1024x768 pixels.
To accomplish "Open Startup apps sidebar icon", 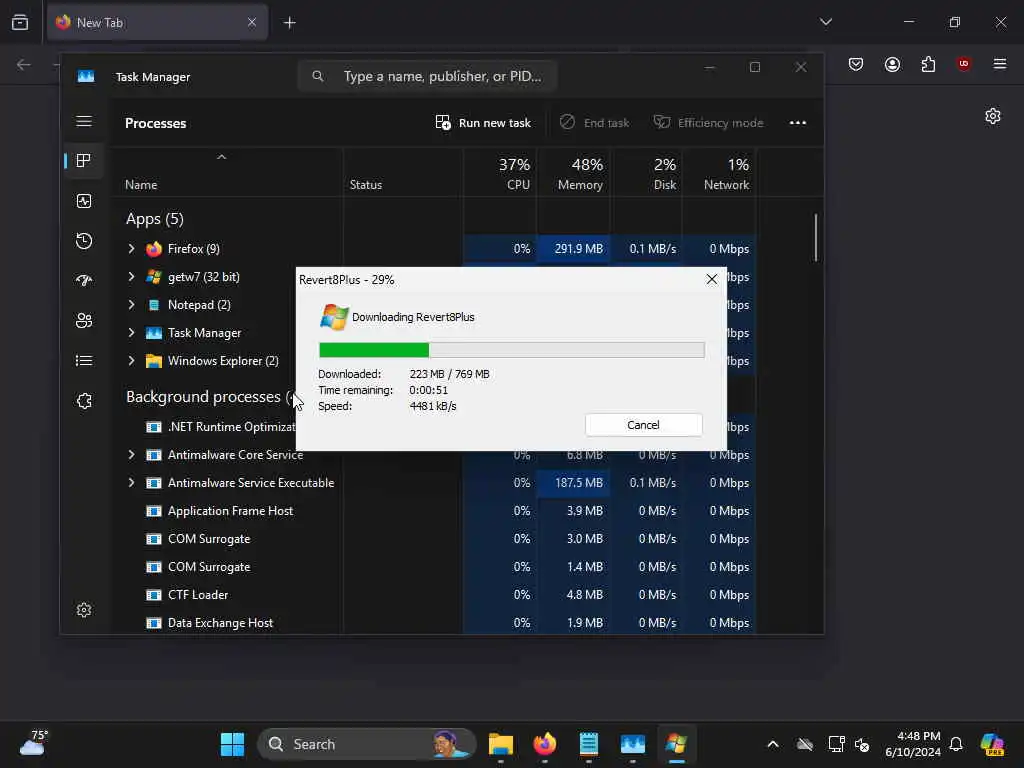I will [x=84, y=281].
